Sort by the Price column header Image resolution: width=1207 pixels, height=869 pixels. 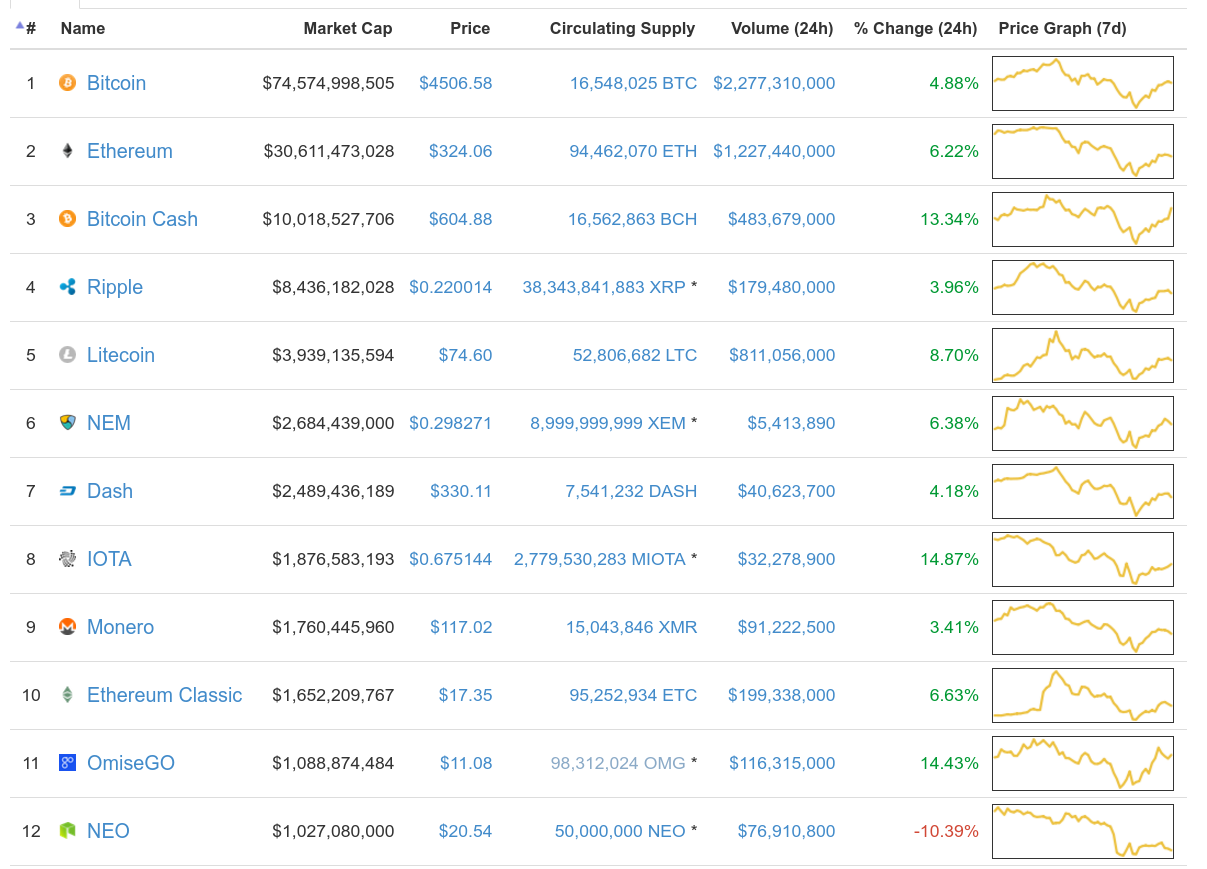point(470,28)
